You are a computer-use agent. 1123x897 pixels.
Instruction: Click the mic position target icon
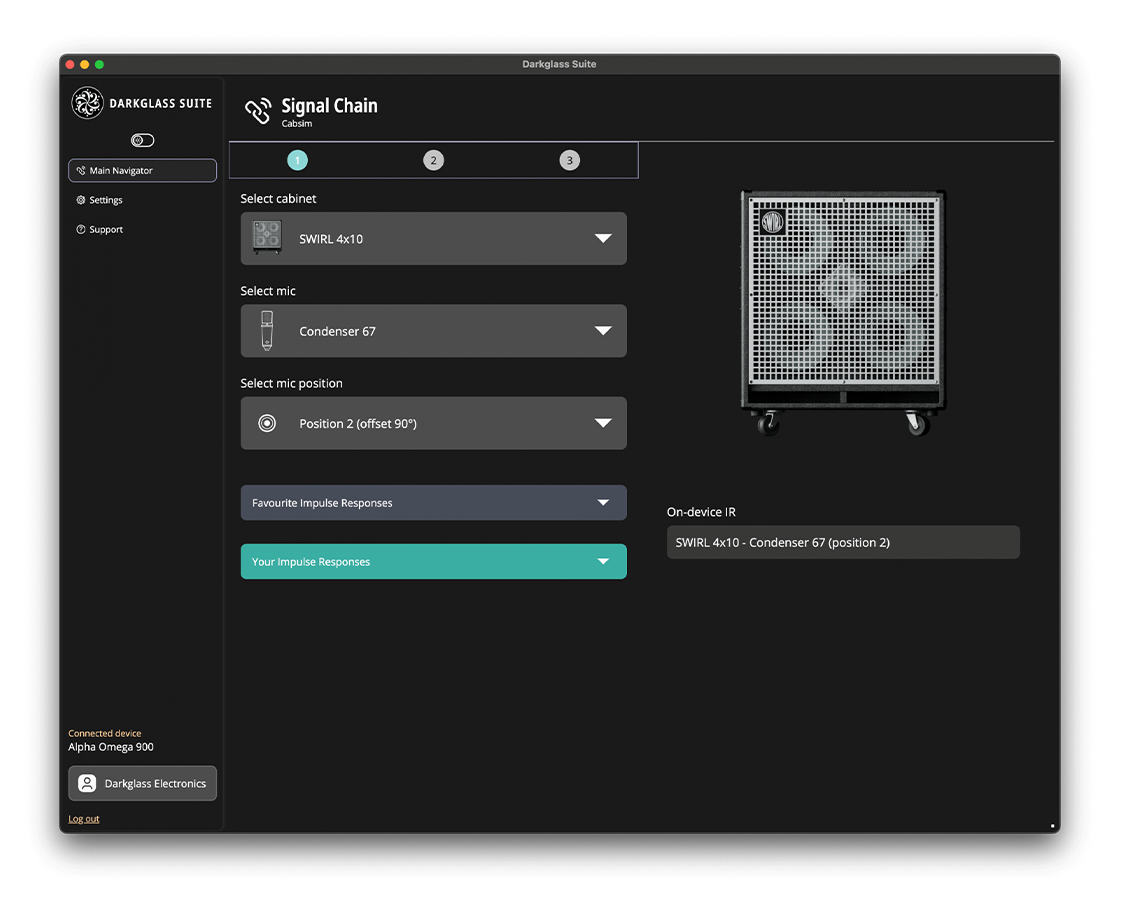(x=267, y=423)
